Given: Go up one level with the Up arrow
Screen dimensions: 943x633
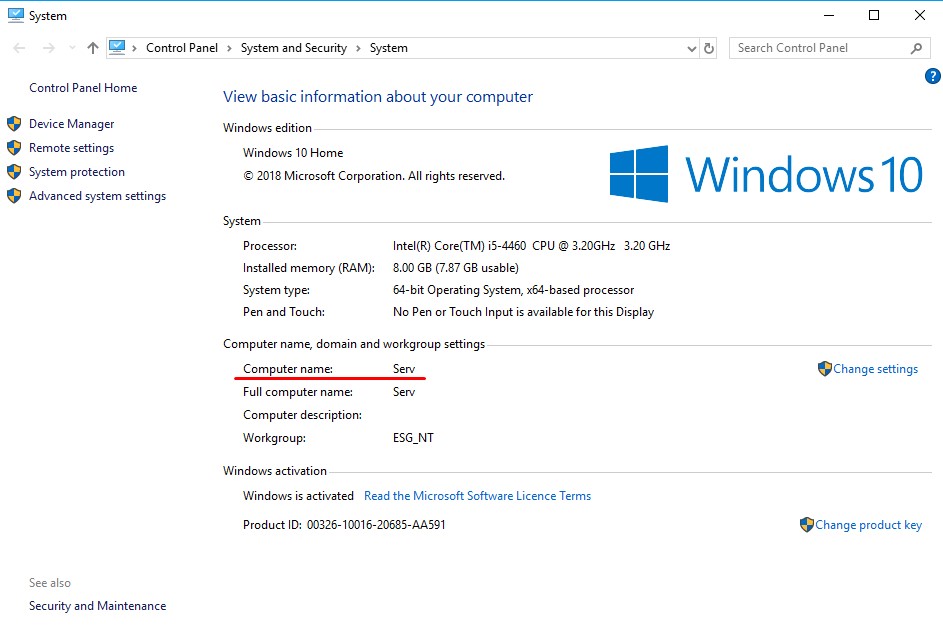Looking at the screenshot, I should pos(93,48).
